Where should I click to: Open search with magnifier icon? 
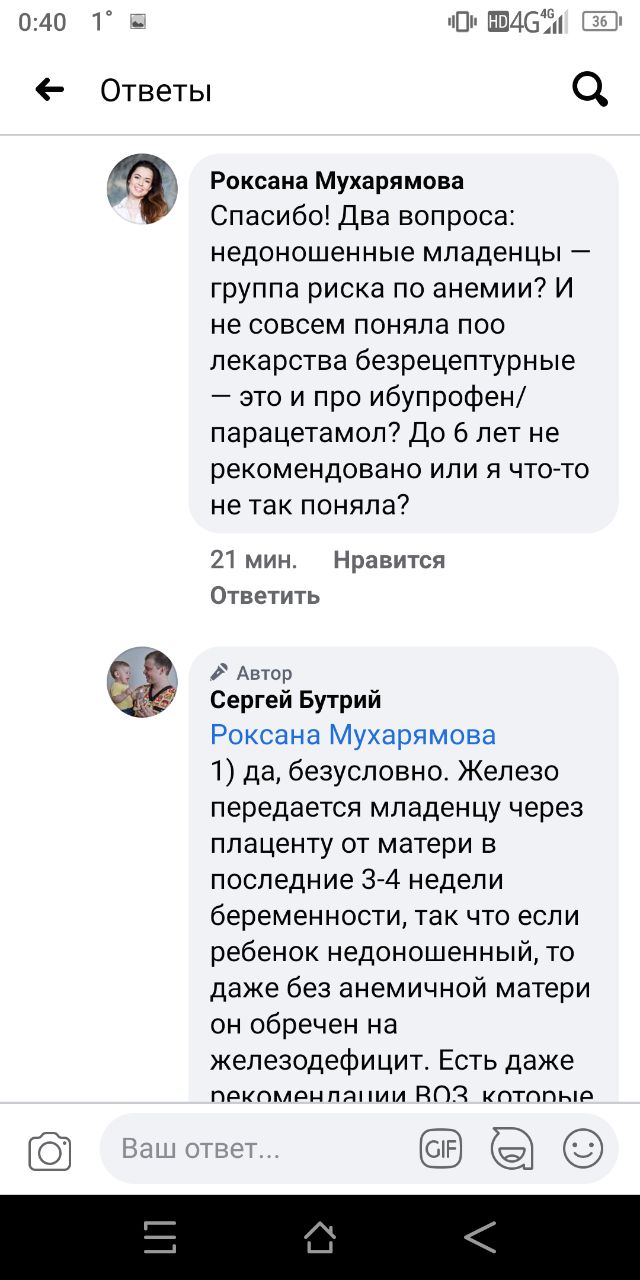point(590,91)
